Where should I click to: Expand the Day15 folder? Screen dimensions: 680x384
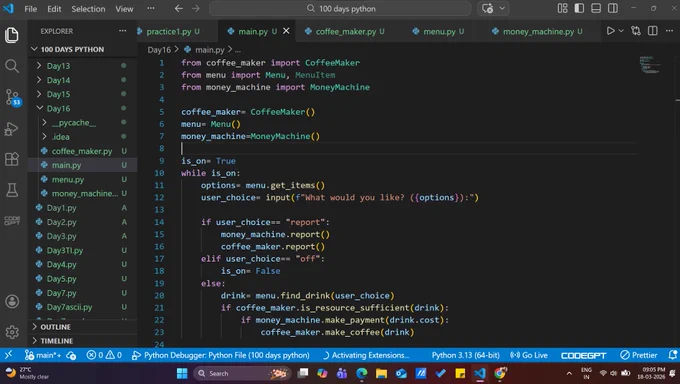(x=83, y=94)
